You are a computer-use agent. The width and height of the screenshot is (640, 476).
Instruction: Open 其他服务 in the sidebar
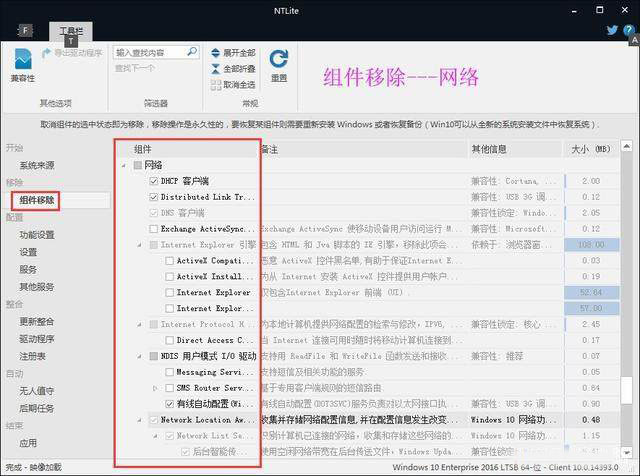(x=37, y=287)
